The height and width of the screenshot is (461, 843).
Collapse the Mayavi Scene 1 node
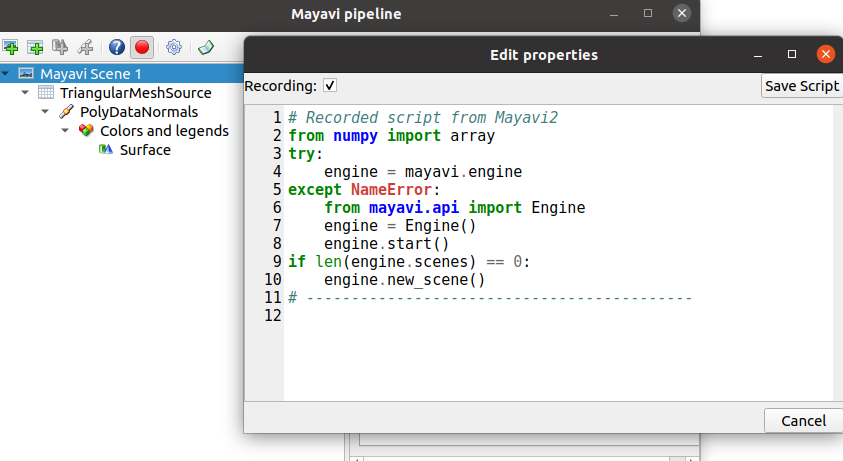point(5,73)
